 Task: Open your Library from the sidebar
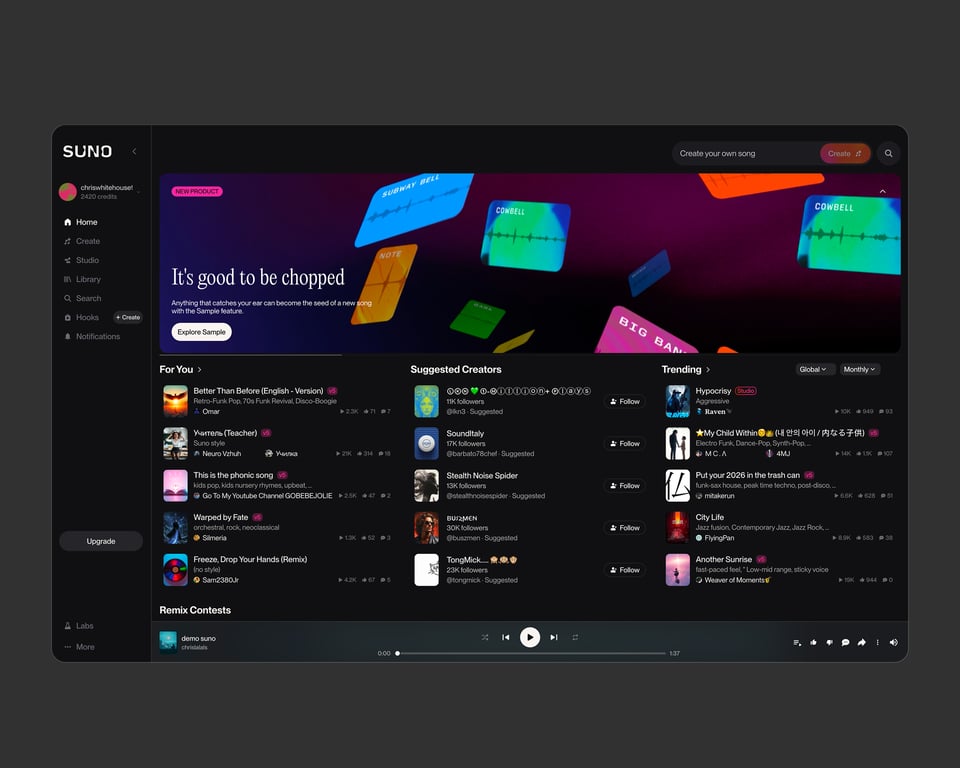[87, 279]
